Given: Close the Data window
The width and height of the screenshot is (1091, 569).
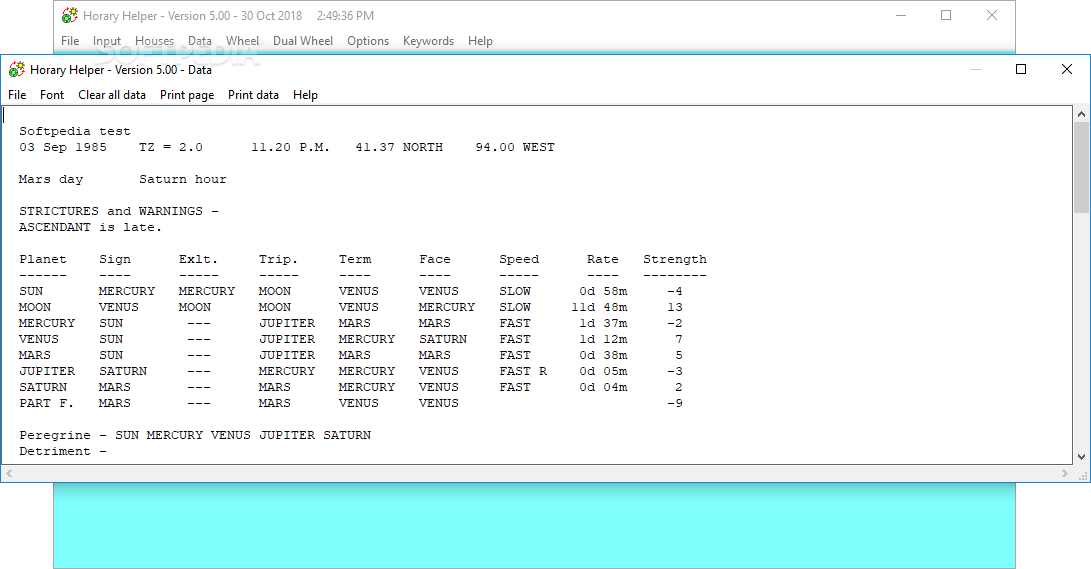Looking at the screenshot, I should pyautogui.click(x=1067, y=69).
